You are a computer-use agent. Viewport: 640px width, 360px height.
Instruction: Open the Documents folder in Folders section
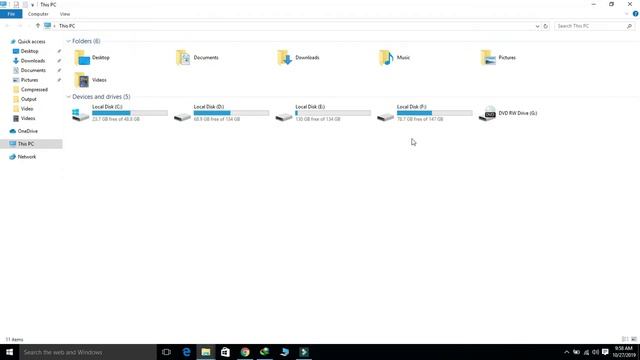coord(198,58)
